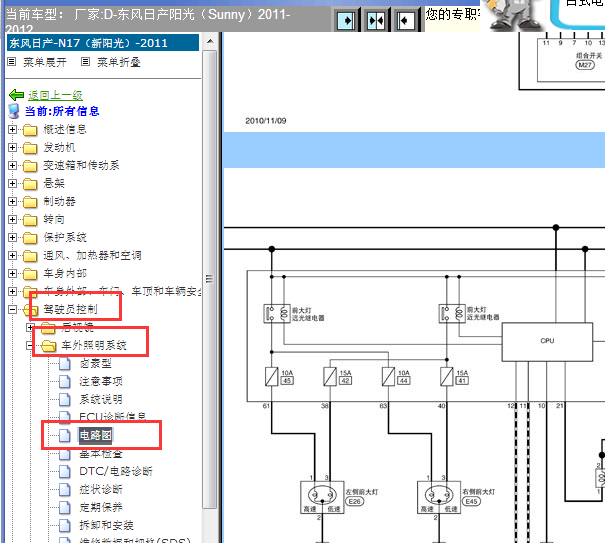Click the folder icon for 发动机

tap(30, 148)
